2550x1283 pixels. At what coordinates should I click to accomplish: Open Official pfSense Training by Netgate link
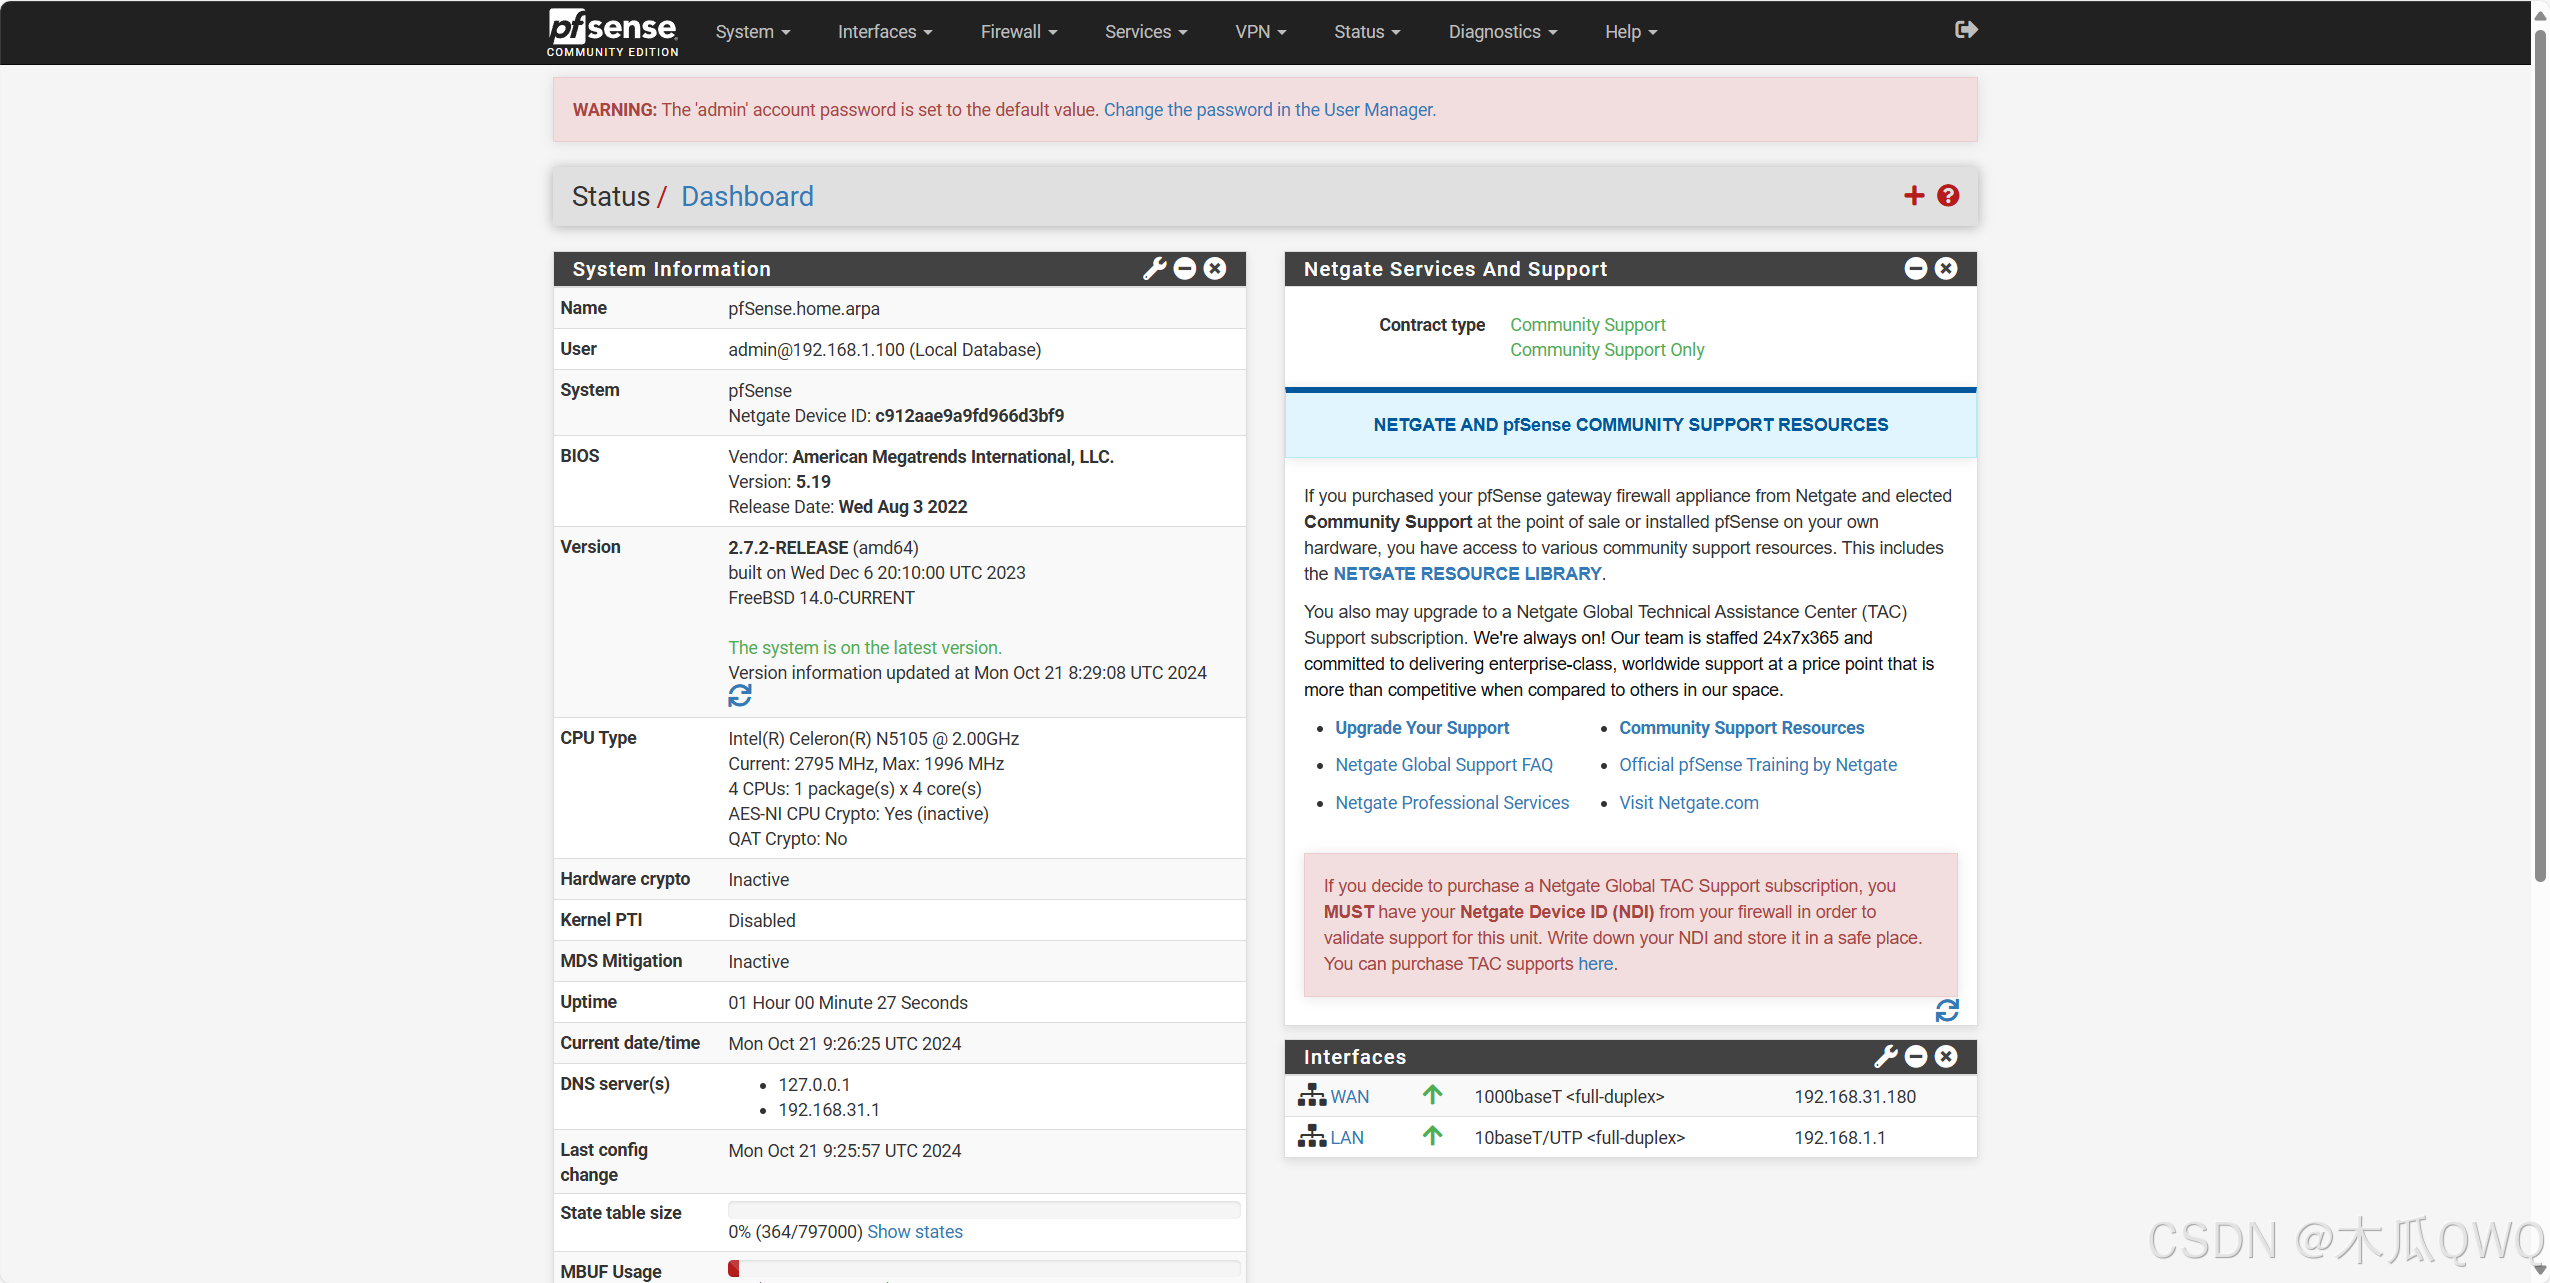pyautogui.click(x=1758, y=765)
